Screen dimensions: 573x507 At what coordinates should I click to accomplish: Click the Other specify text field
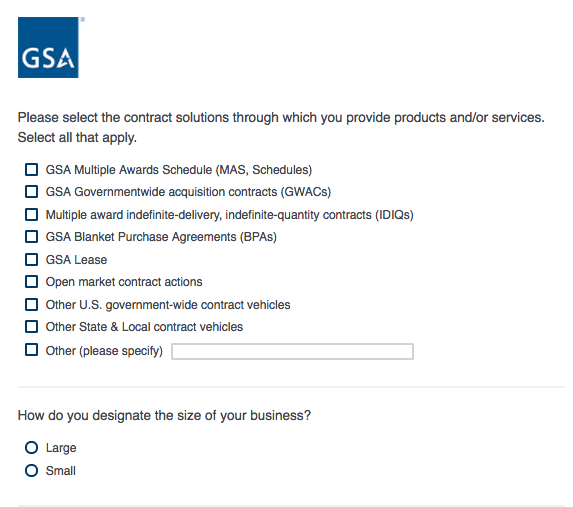tap(292, 351)
